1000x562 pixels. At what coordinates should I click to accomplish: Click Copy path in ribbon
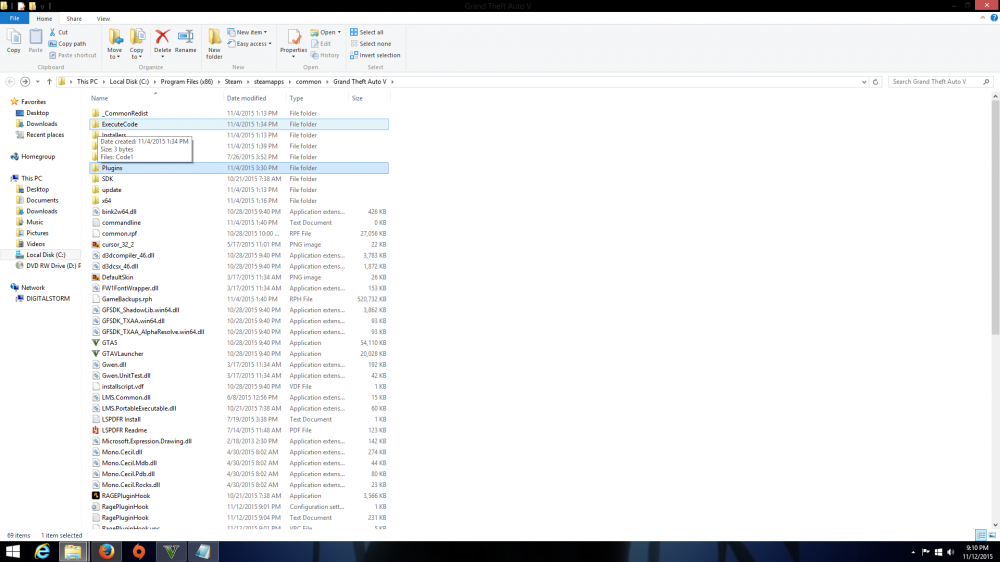pyautogui.click(x=67, y=43)
